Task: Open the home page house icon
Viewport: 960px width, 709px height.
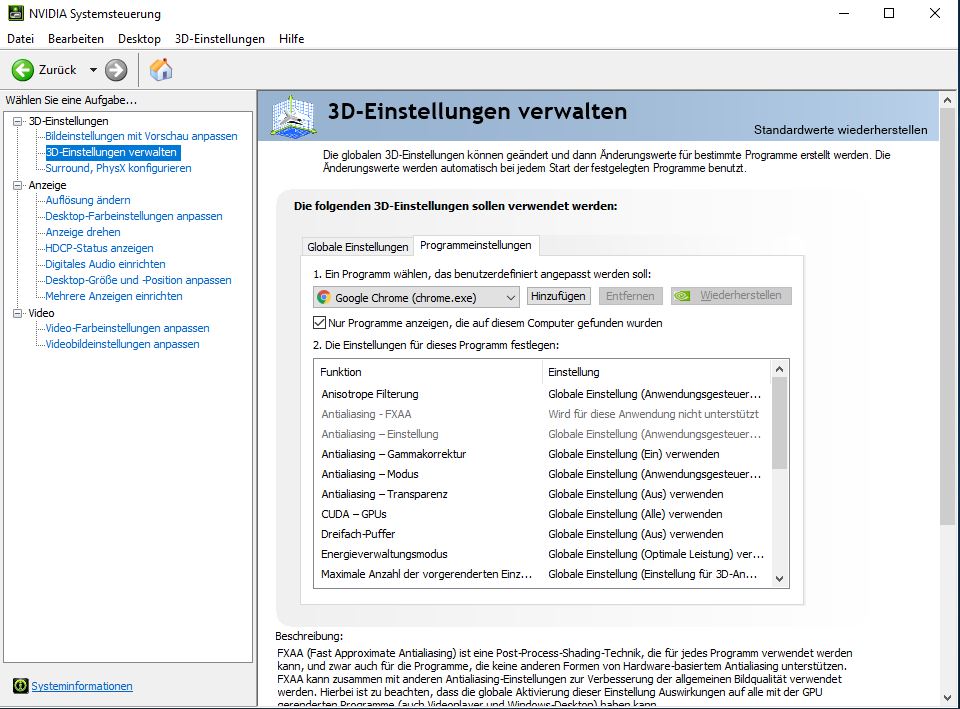Action: click(x=161, y=70)
